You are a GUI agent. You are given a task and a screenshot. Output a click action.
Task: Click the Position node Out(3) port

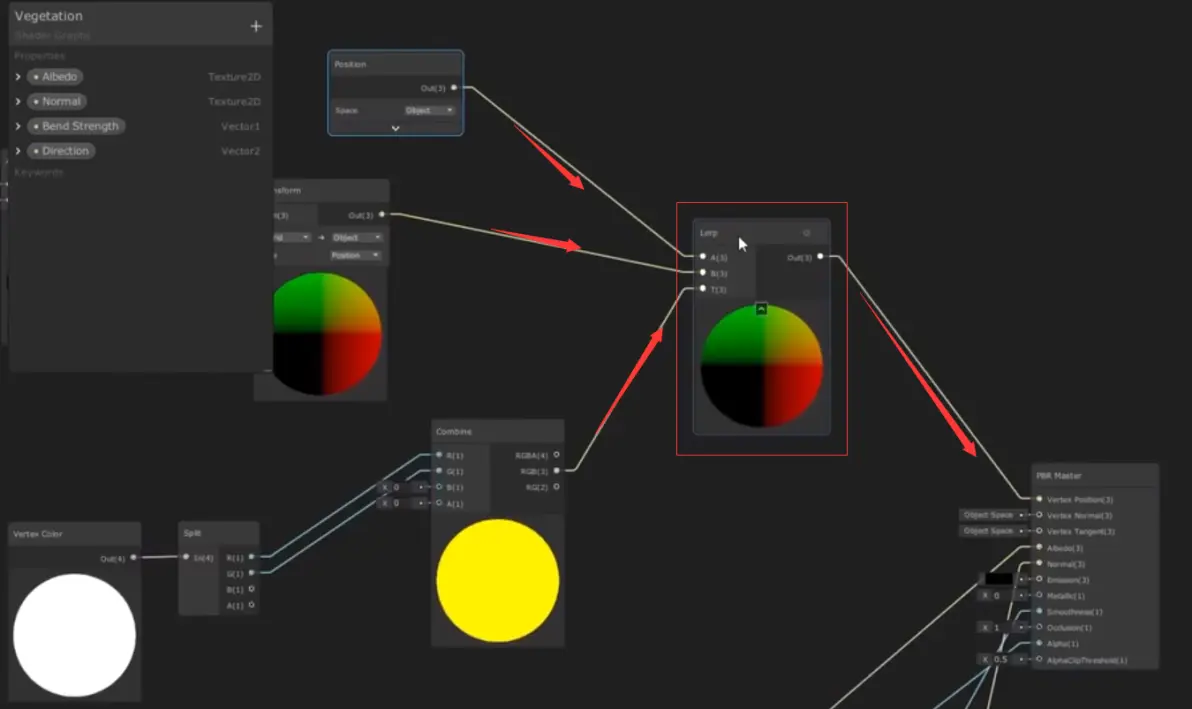[x=454, y=87]
